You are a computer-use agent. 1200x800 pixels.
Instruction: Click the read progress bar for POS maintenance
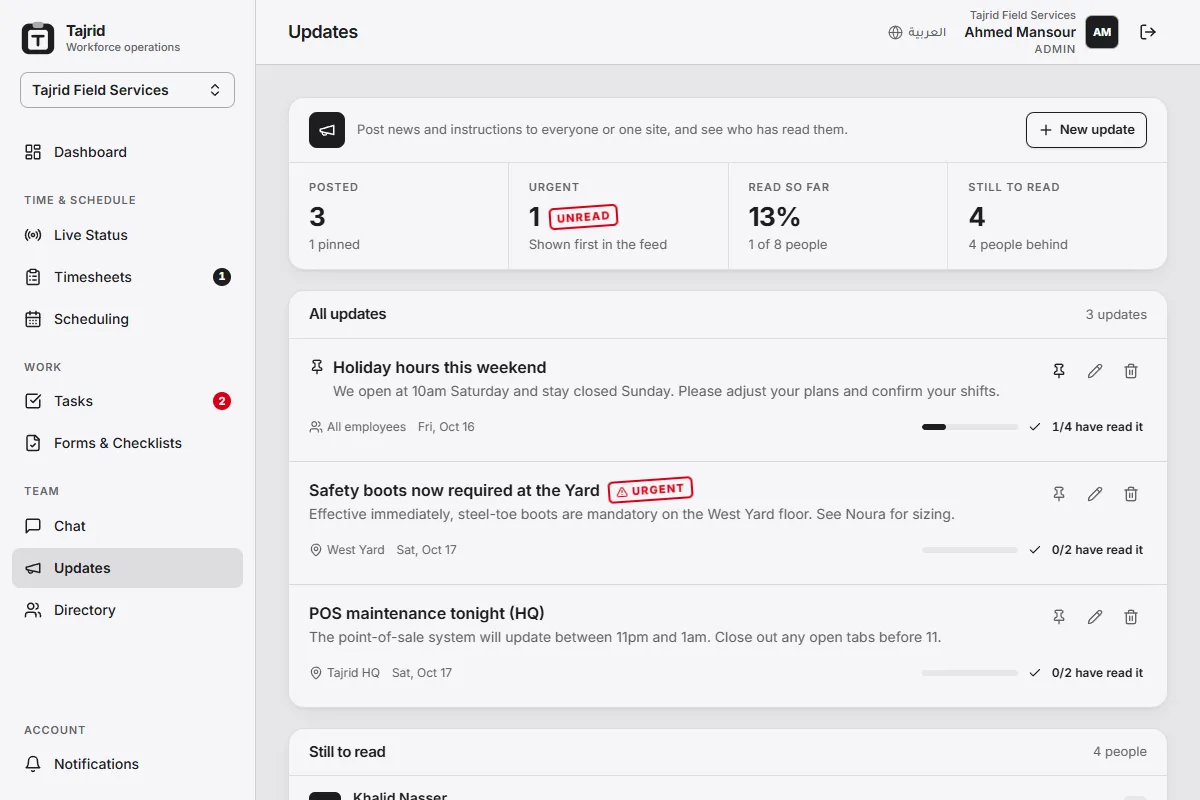[x=970, y=673]
